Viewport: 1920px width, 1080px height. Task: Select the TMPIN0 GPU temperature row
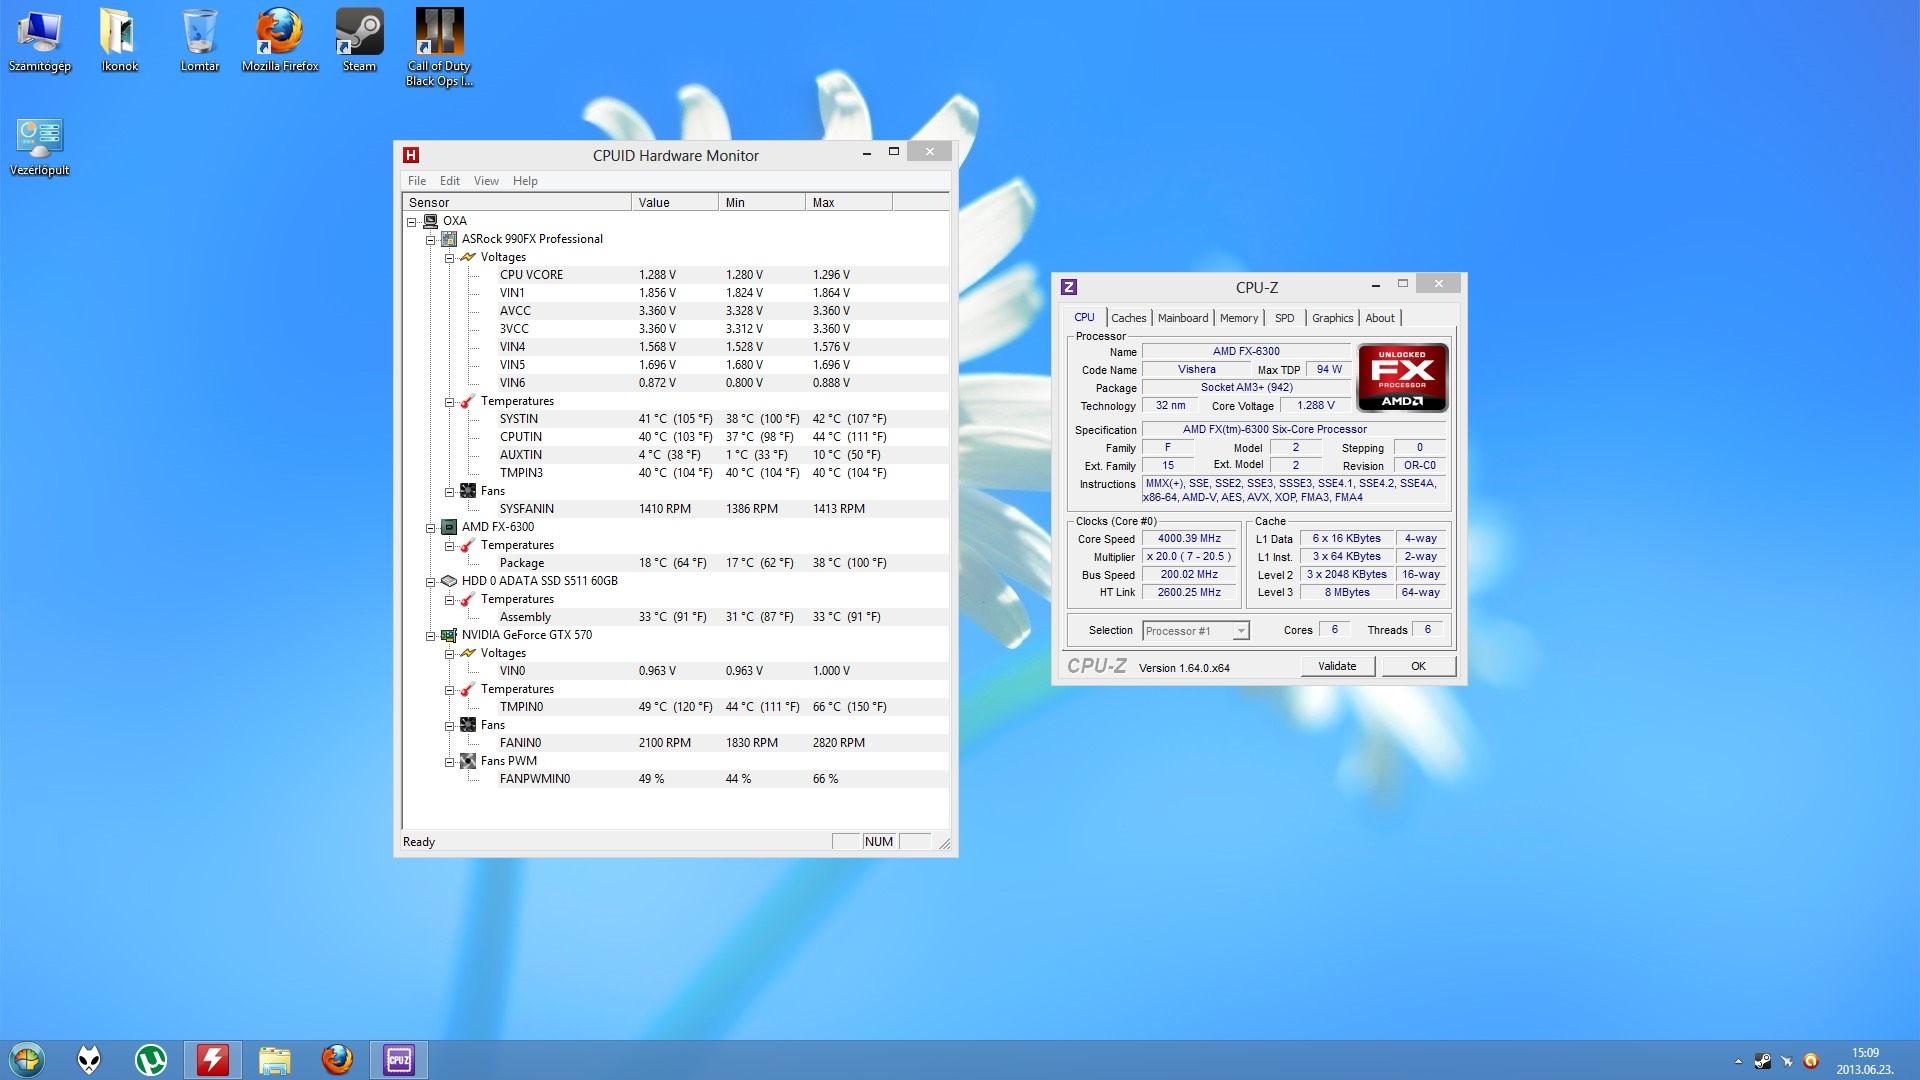(722, 707)
